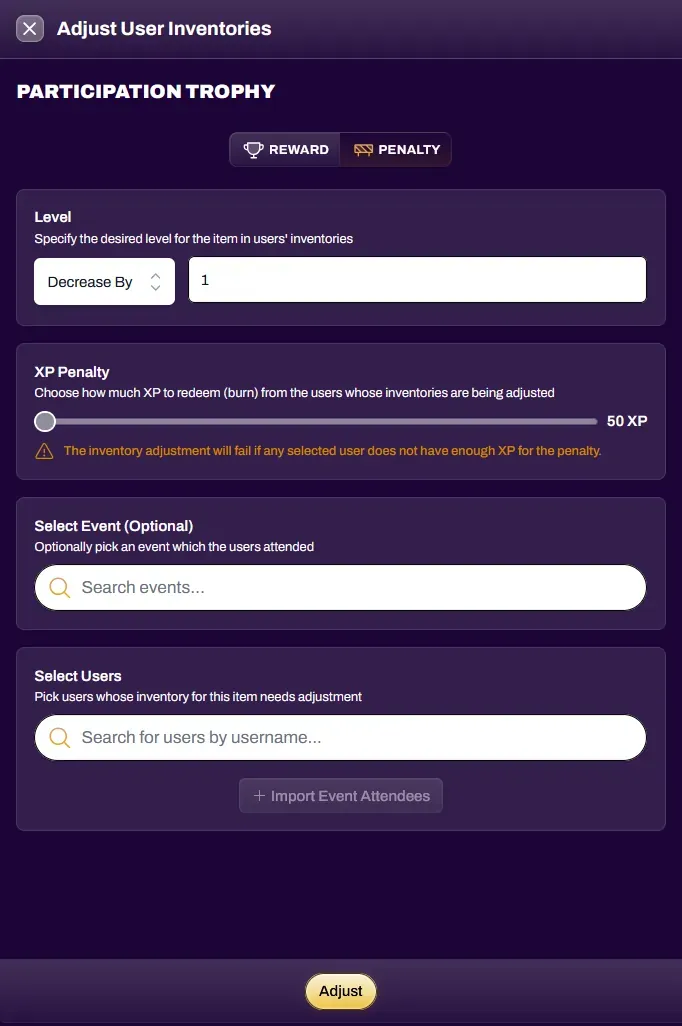Focus the Search events field
The width and height of the screenshot is (682, 1026).
pos(340,588)
